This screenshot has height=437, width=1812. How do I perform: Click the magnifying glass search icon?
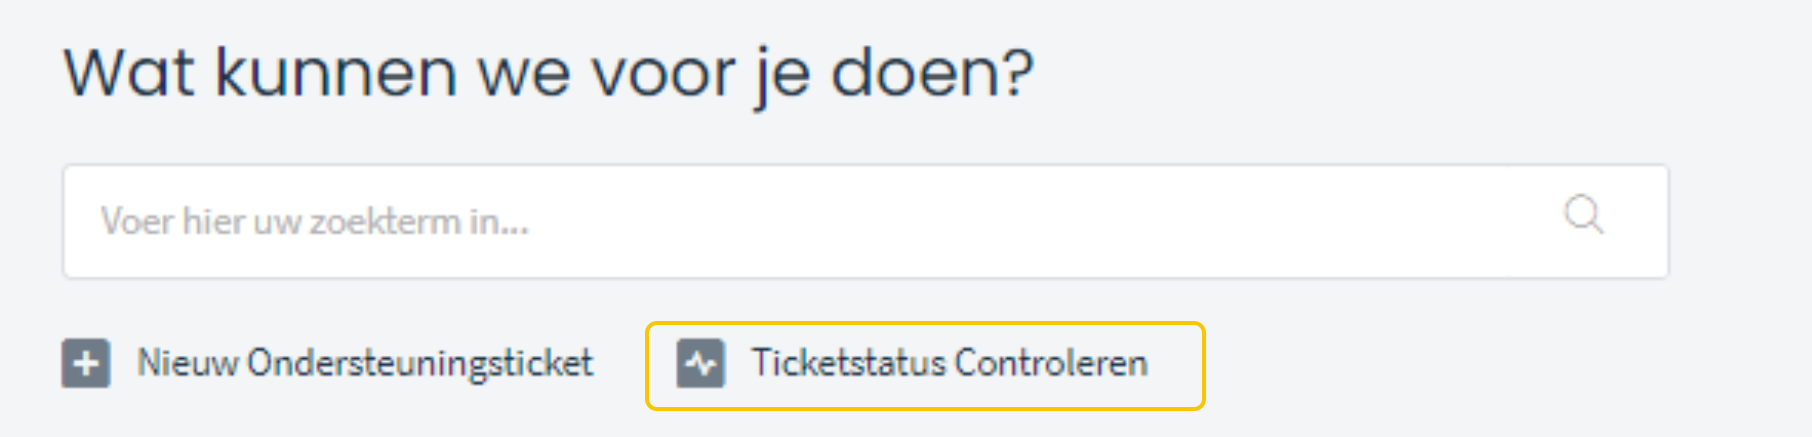(1584, 215)
